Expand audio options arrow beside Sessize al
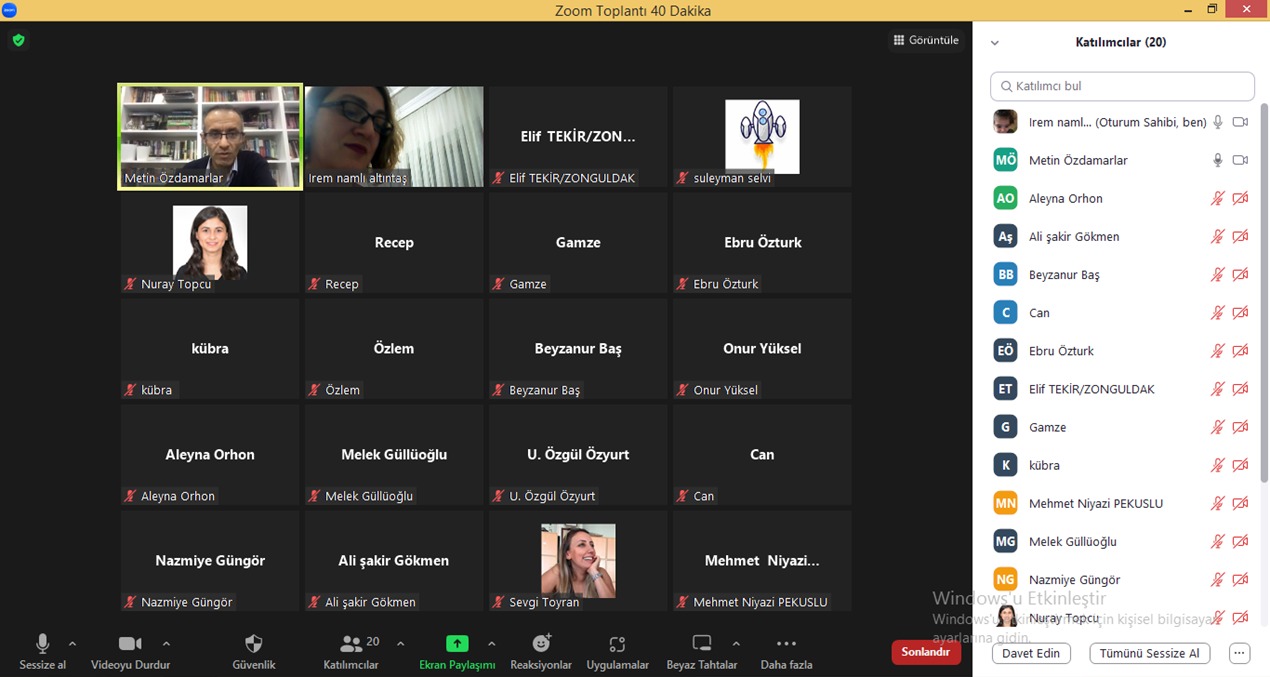The height and width of the screenshot is (677, 1270). [x=72, y=643]
